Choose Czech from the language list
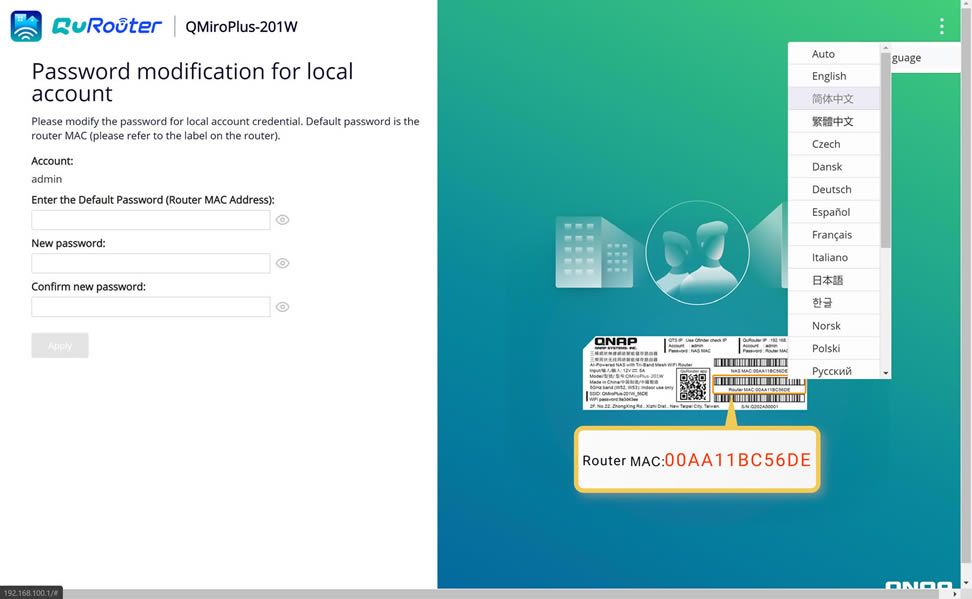Screen dimensions: 972x599 point(834,144)
